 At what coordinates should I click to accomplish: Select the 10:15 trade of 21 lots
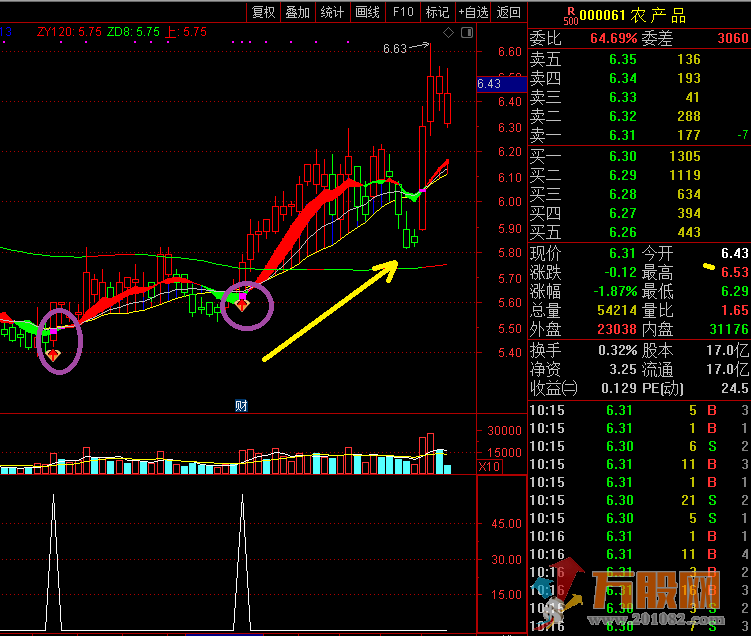[x=639, y=500]
